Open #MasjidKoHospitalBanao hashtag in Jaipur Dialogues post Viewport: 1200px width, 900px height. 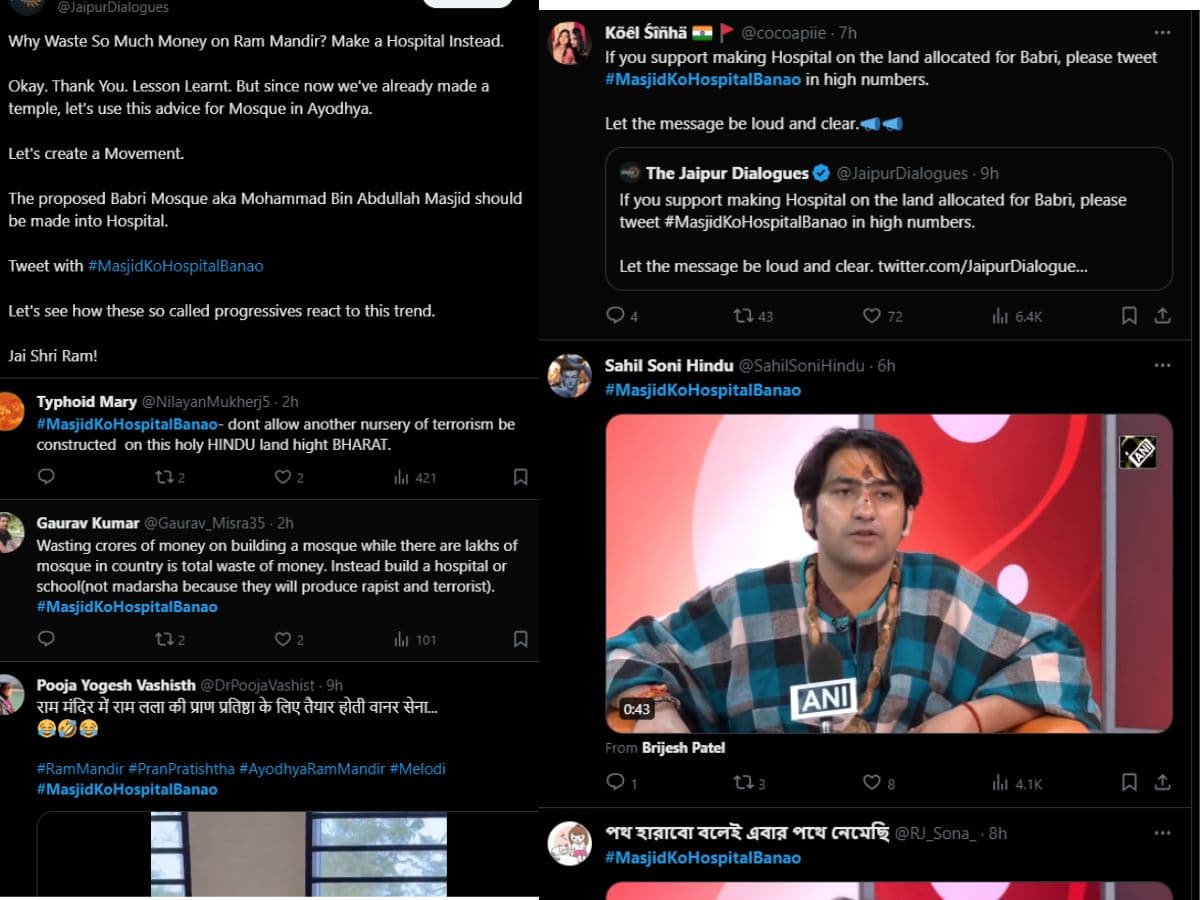pyautogui.click(x=176, y=266)
